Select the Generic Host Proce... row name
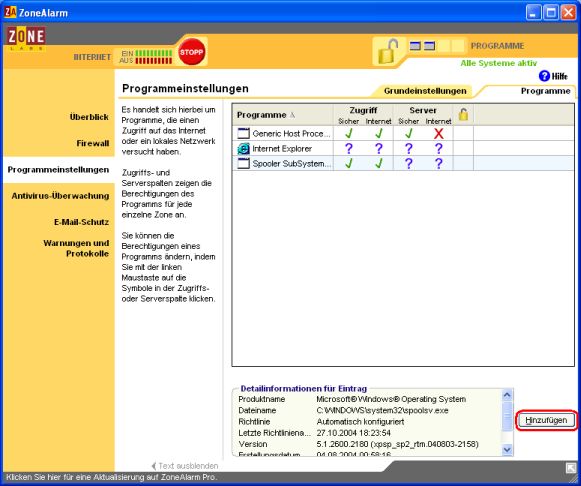The image size is (581, 486). click(x=291, y=133)
